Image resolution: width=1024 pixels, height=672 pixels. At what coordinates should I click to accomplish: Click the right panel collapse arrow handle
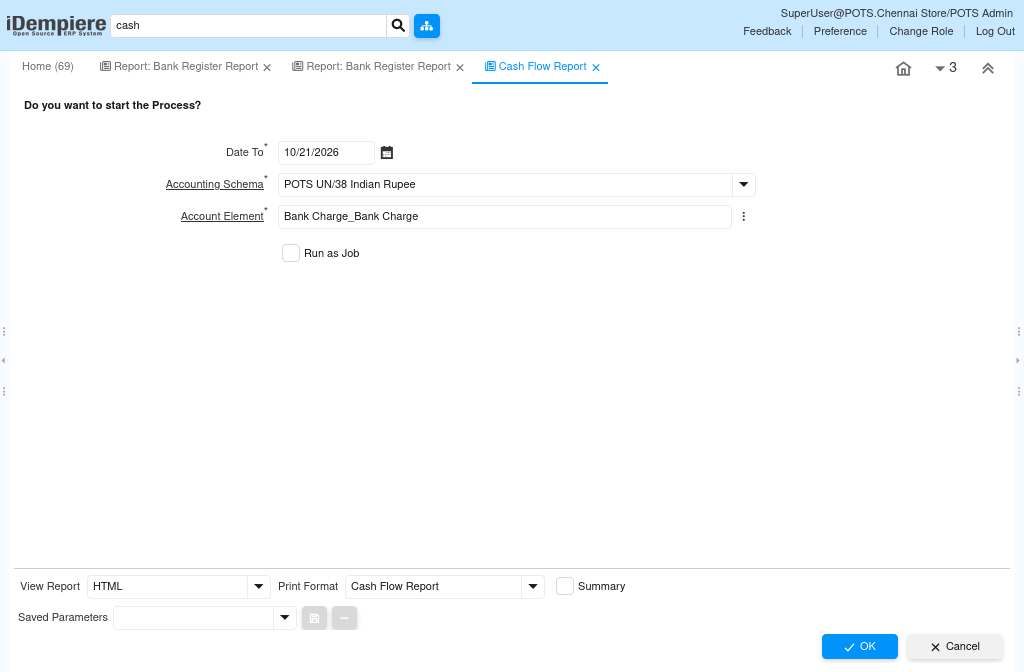point(1017,360)
